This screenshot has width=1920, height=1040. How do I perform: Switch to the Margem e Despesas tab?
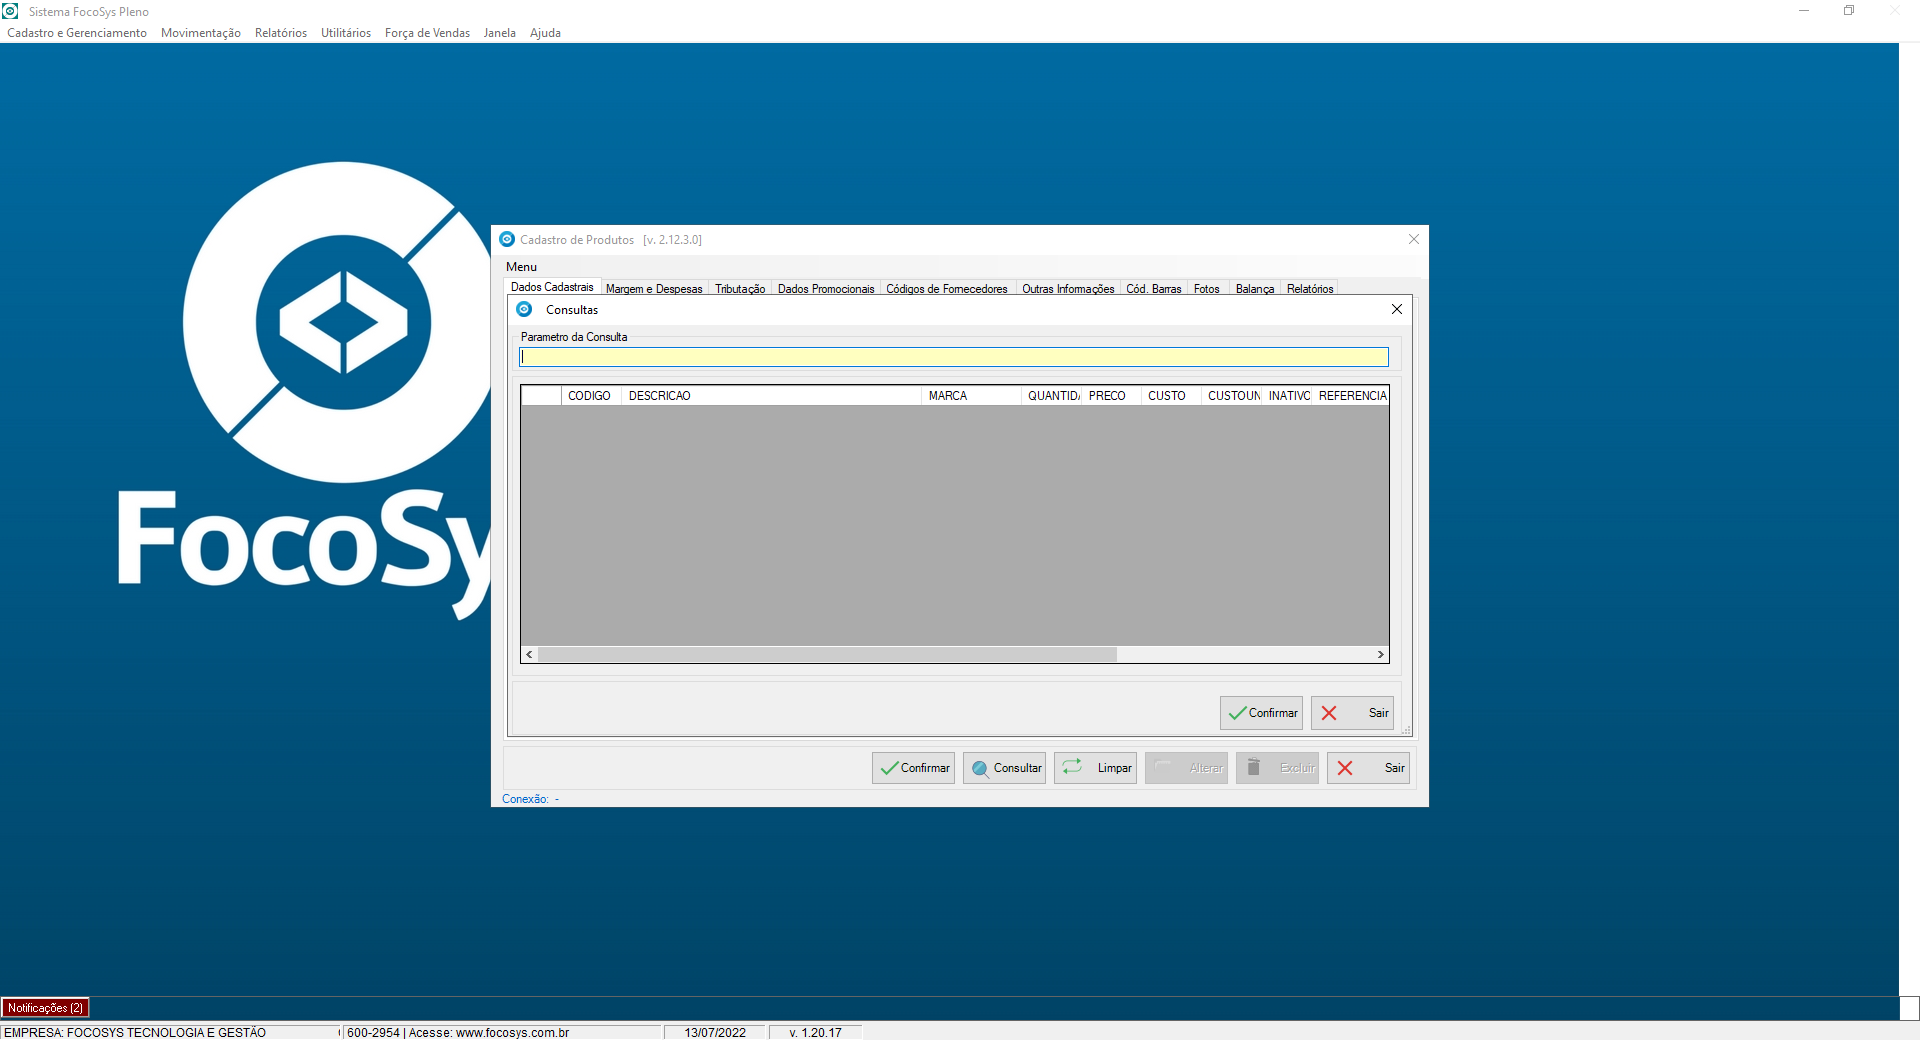tap(654, 289)
